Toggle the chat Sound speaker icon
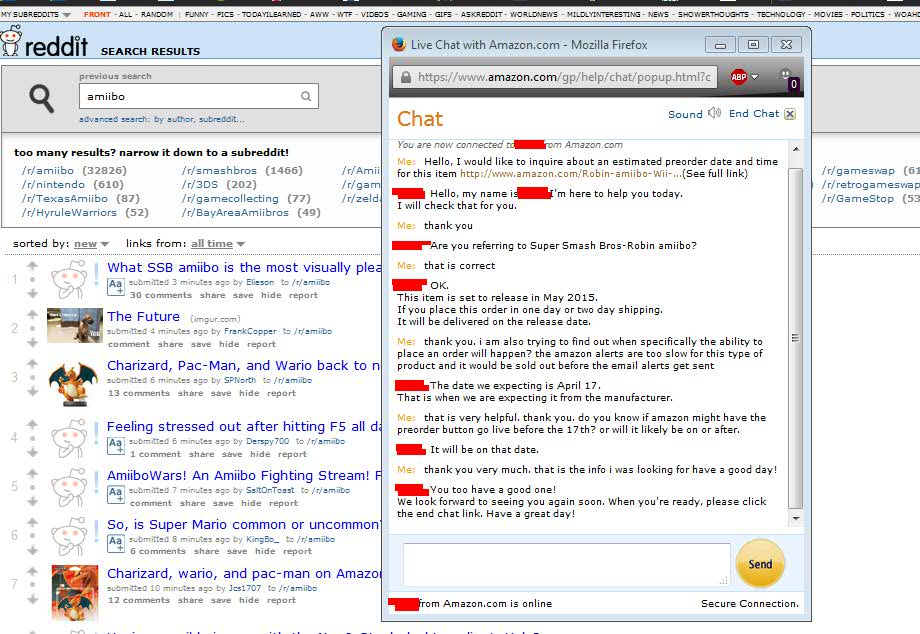This screenshot has width=920, height=634. (714, 113)
